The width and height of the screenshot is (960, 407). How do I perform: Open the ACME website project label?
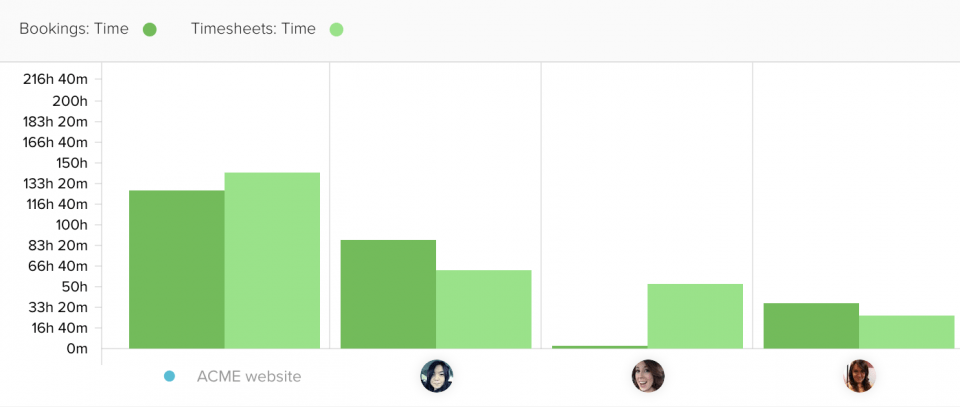click(249, 376)
